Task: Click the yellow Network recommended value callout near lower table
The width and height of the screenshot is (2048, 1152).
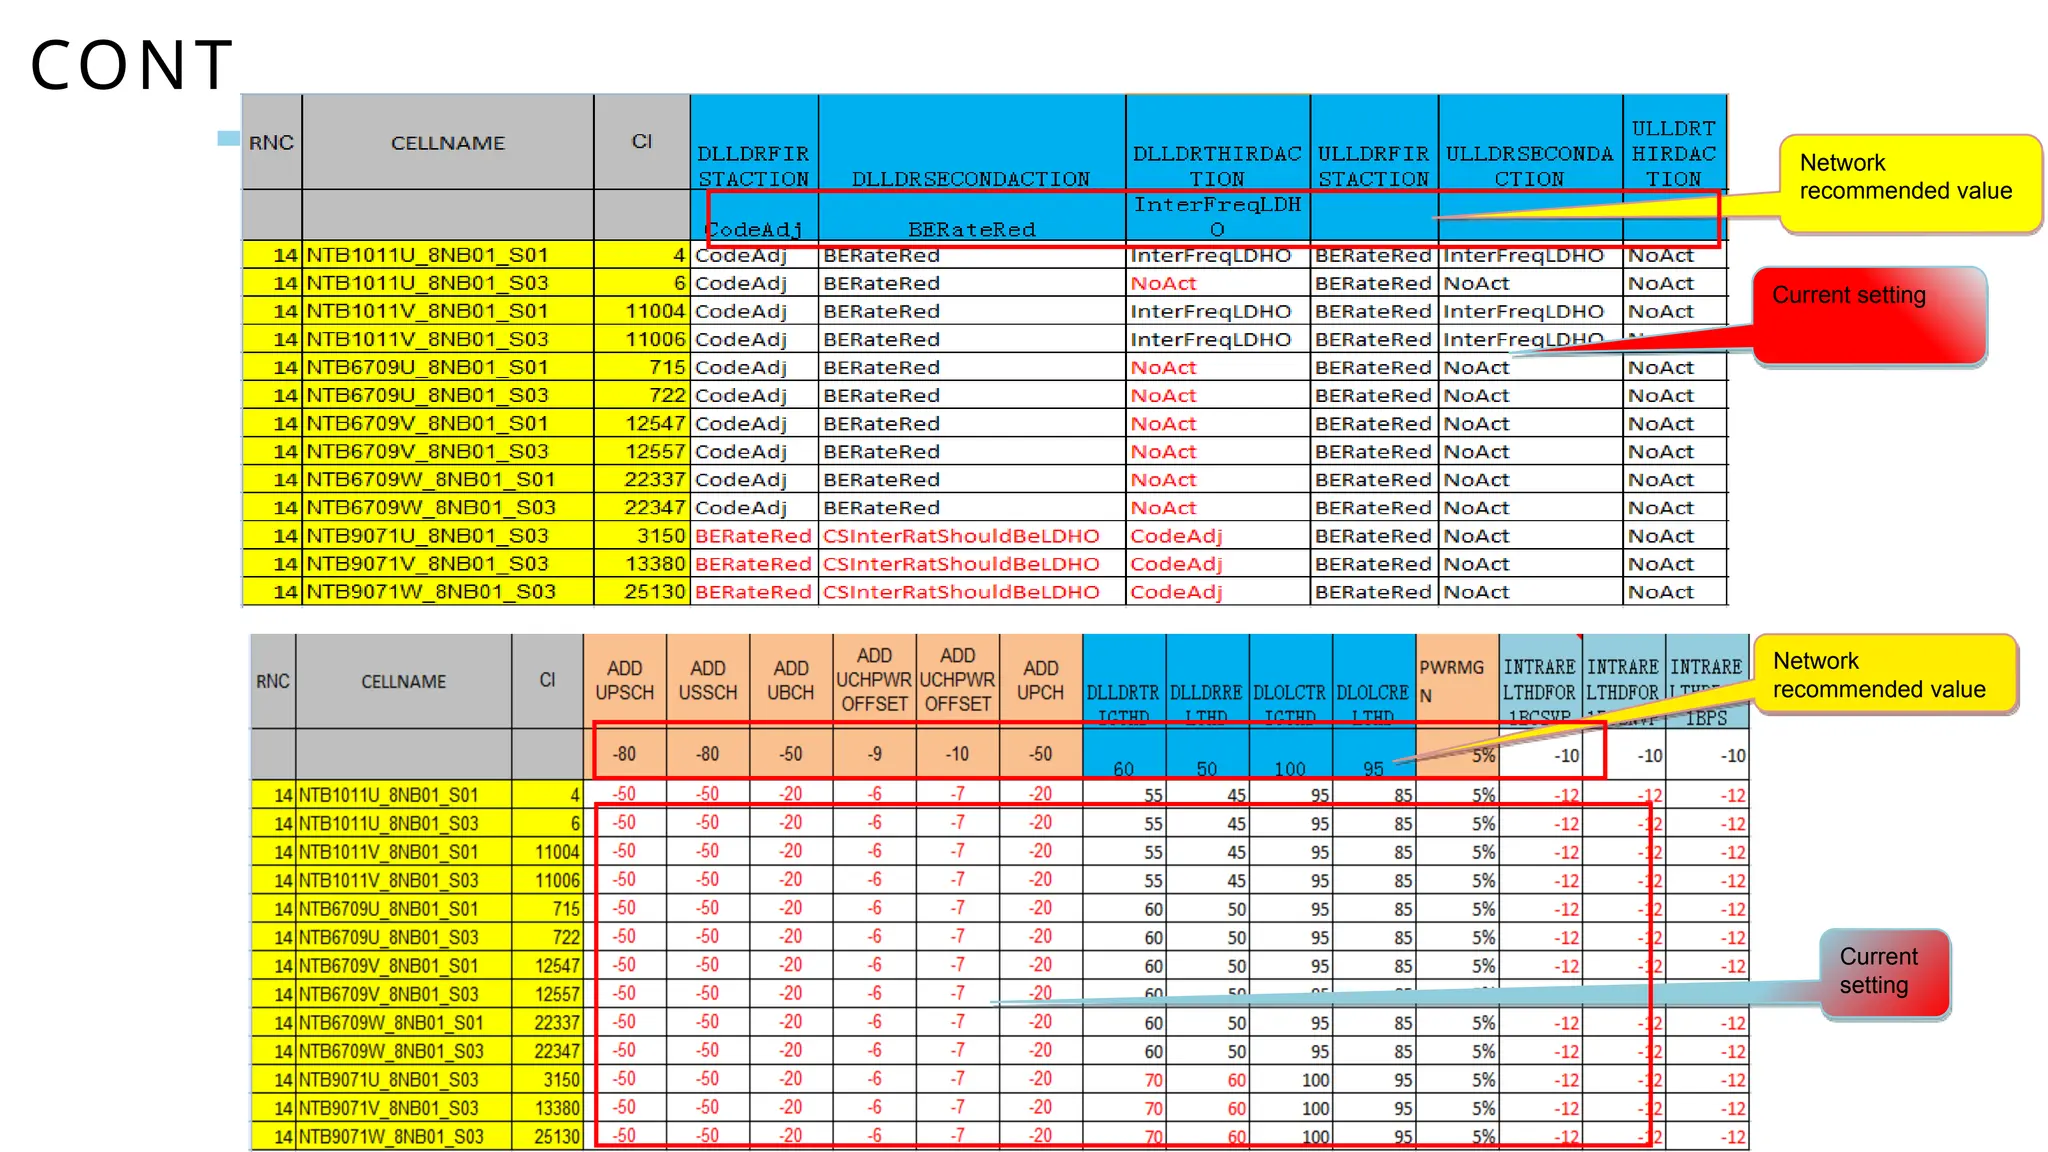Action: pyautogui.click(x=1885, y=674)
